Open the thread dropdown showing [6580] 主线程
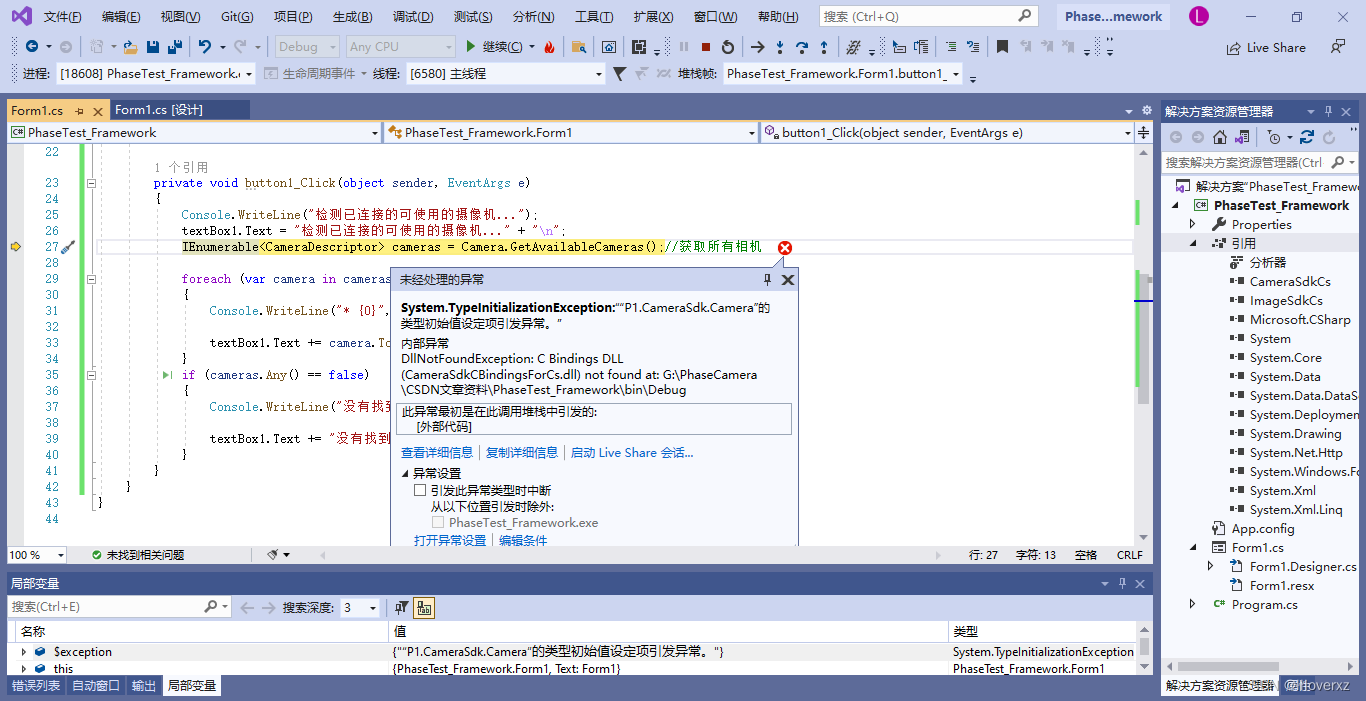This screenshot has height=701, width=1366. tap(505, 74)
